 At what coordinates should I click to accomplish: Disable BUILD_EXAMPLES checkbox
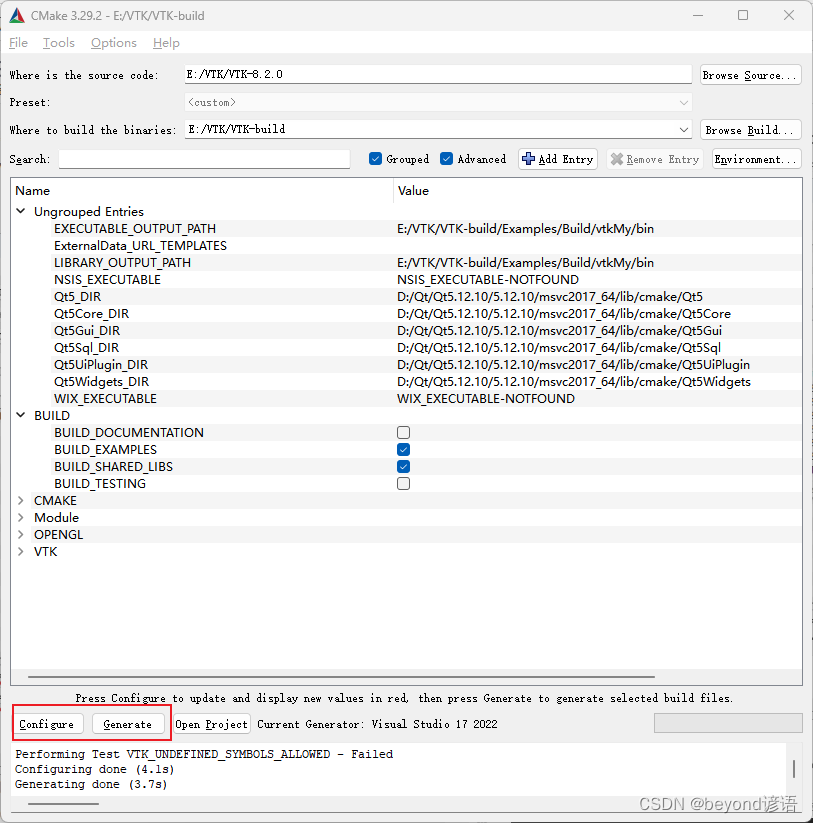pyautogui.click(x=404, y=450)
